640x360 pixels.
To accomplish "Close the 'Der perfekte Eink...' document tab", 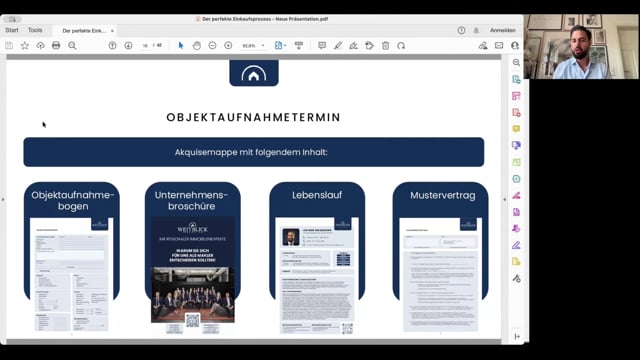I will (112, 31).
